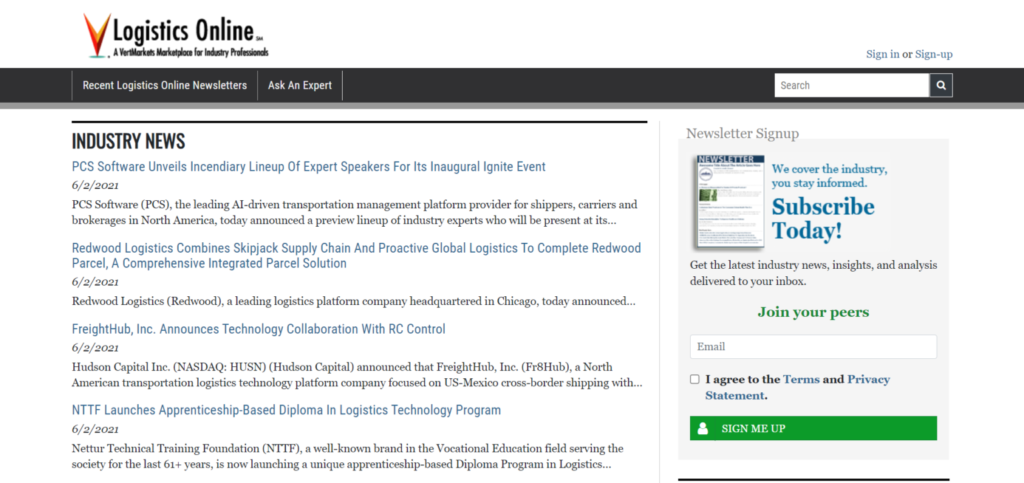Click the search magnifier icon button
Image resolution: width=1024 pixels, height=483 pixels.
point(941,86)
